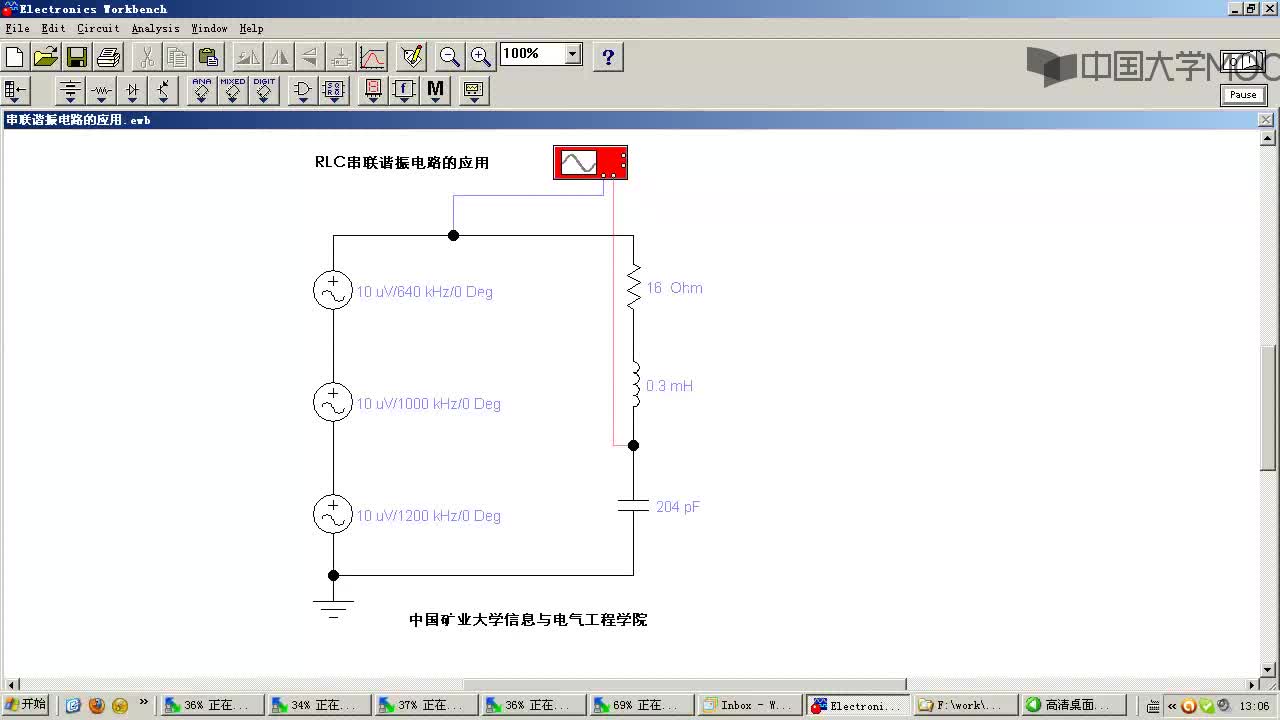Click the horizontal scrollbar right arrow
This screenshot has height=720, width=1280.
[1251, 685]
